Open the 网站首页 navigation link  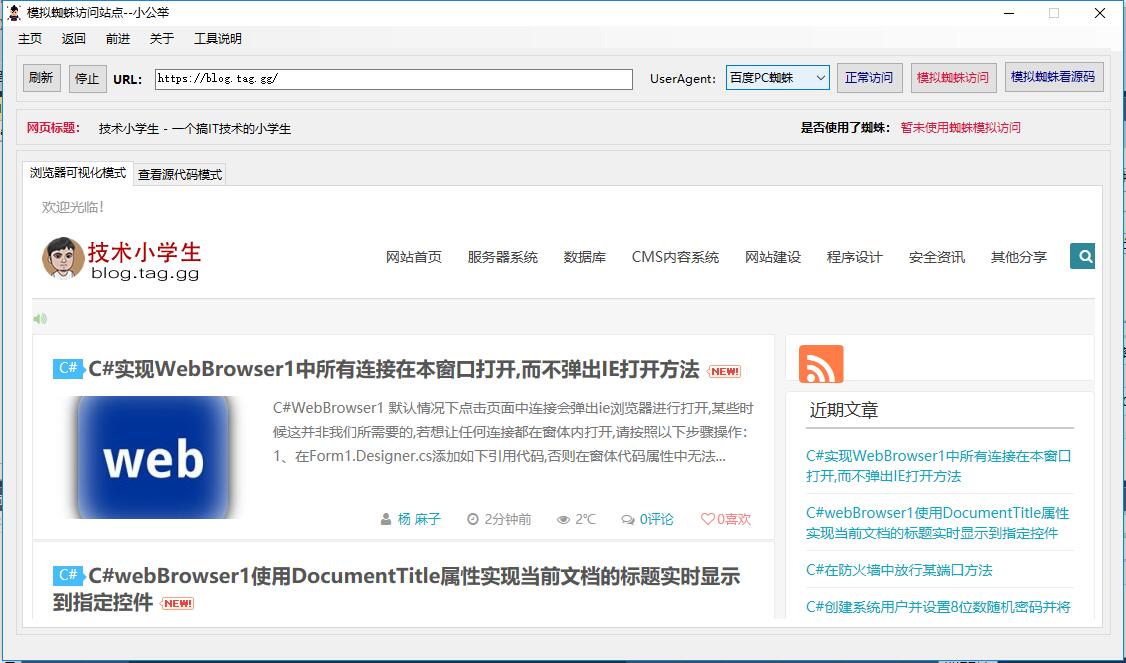point(414,256)
